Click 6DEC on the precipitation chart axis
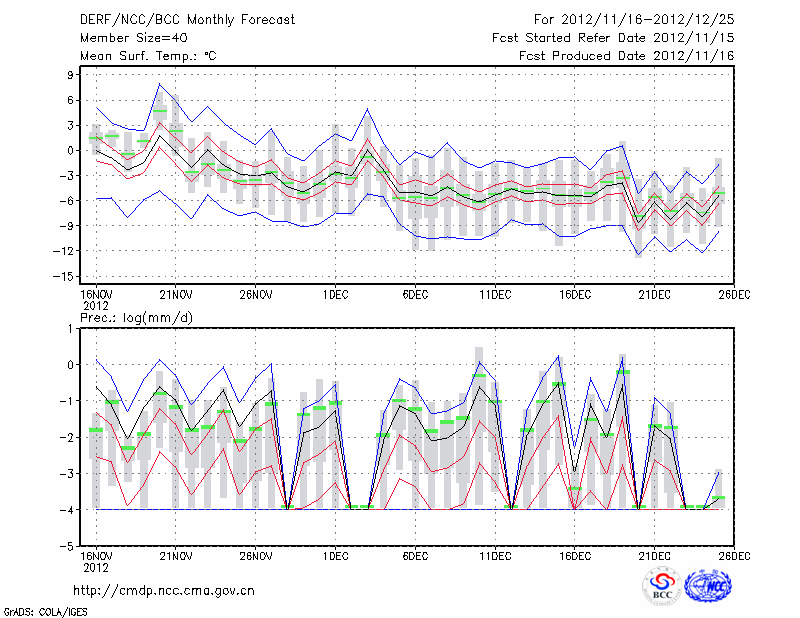Image resolution: width=800 pixels, height=618 pixels. (x=415, y=556)
